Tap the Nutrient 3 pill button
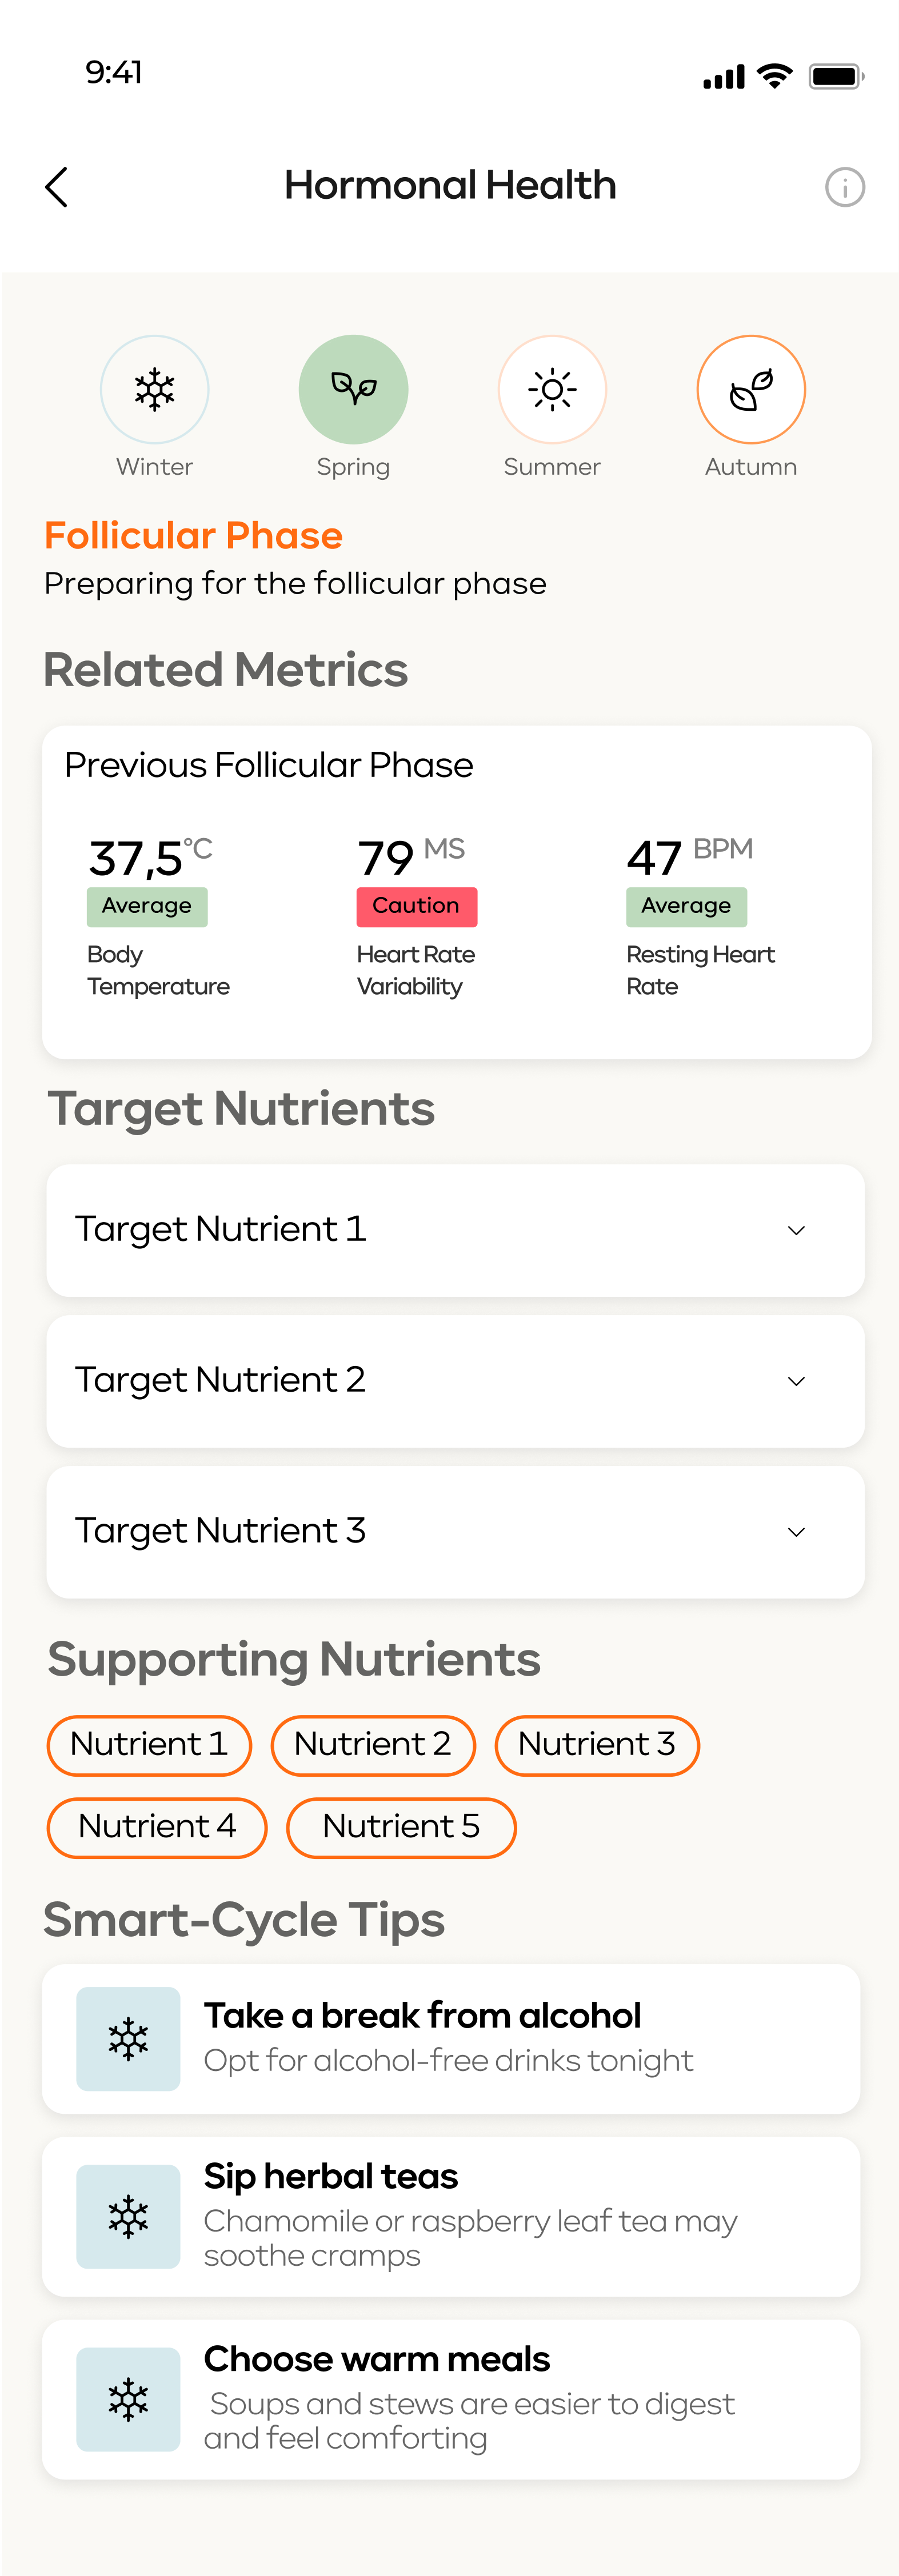 pos(597,1745)
